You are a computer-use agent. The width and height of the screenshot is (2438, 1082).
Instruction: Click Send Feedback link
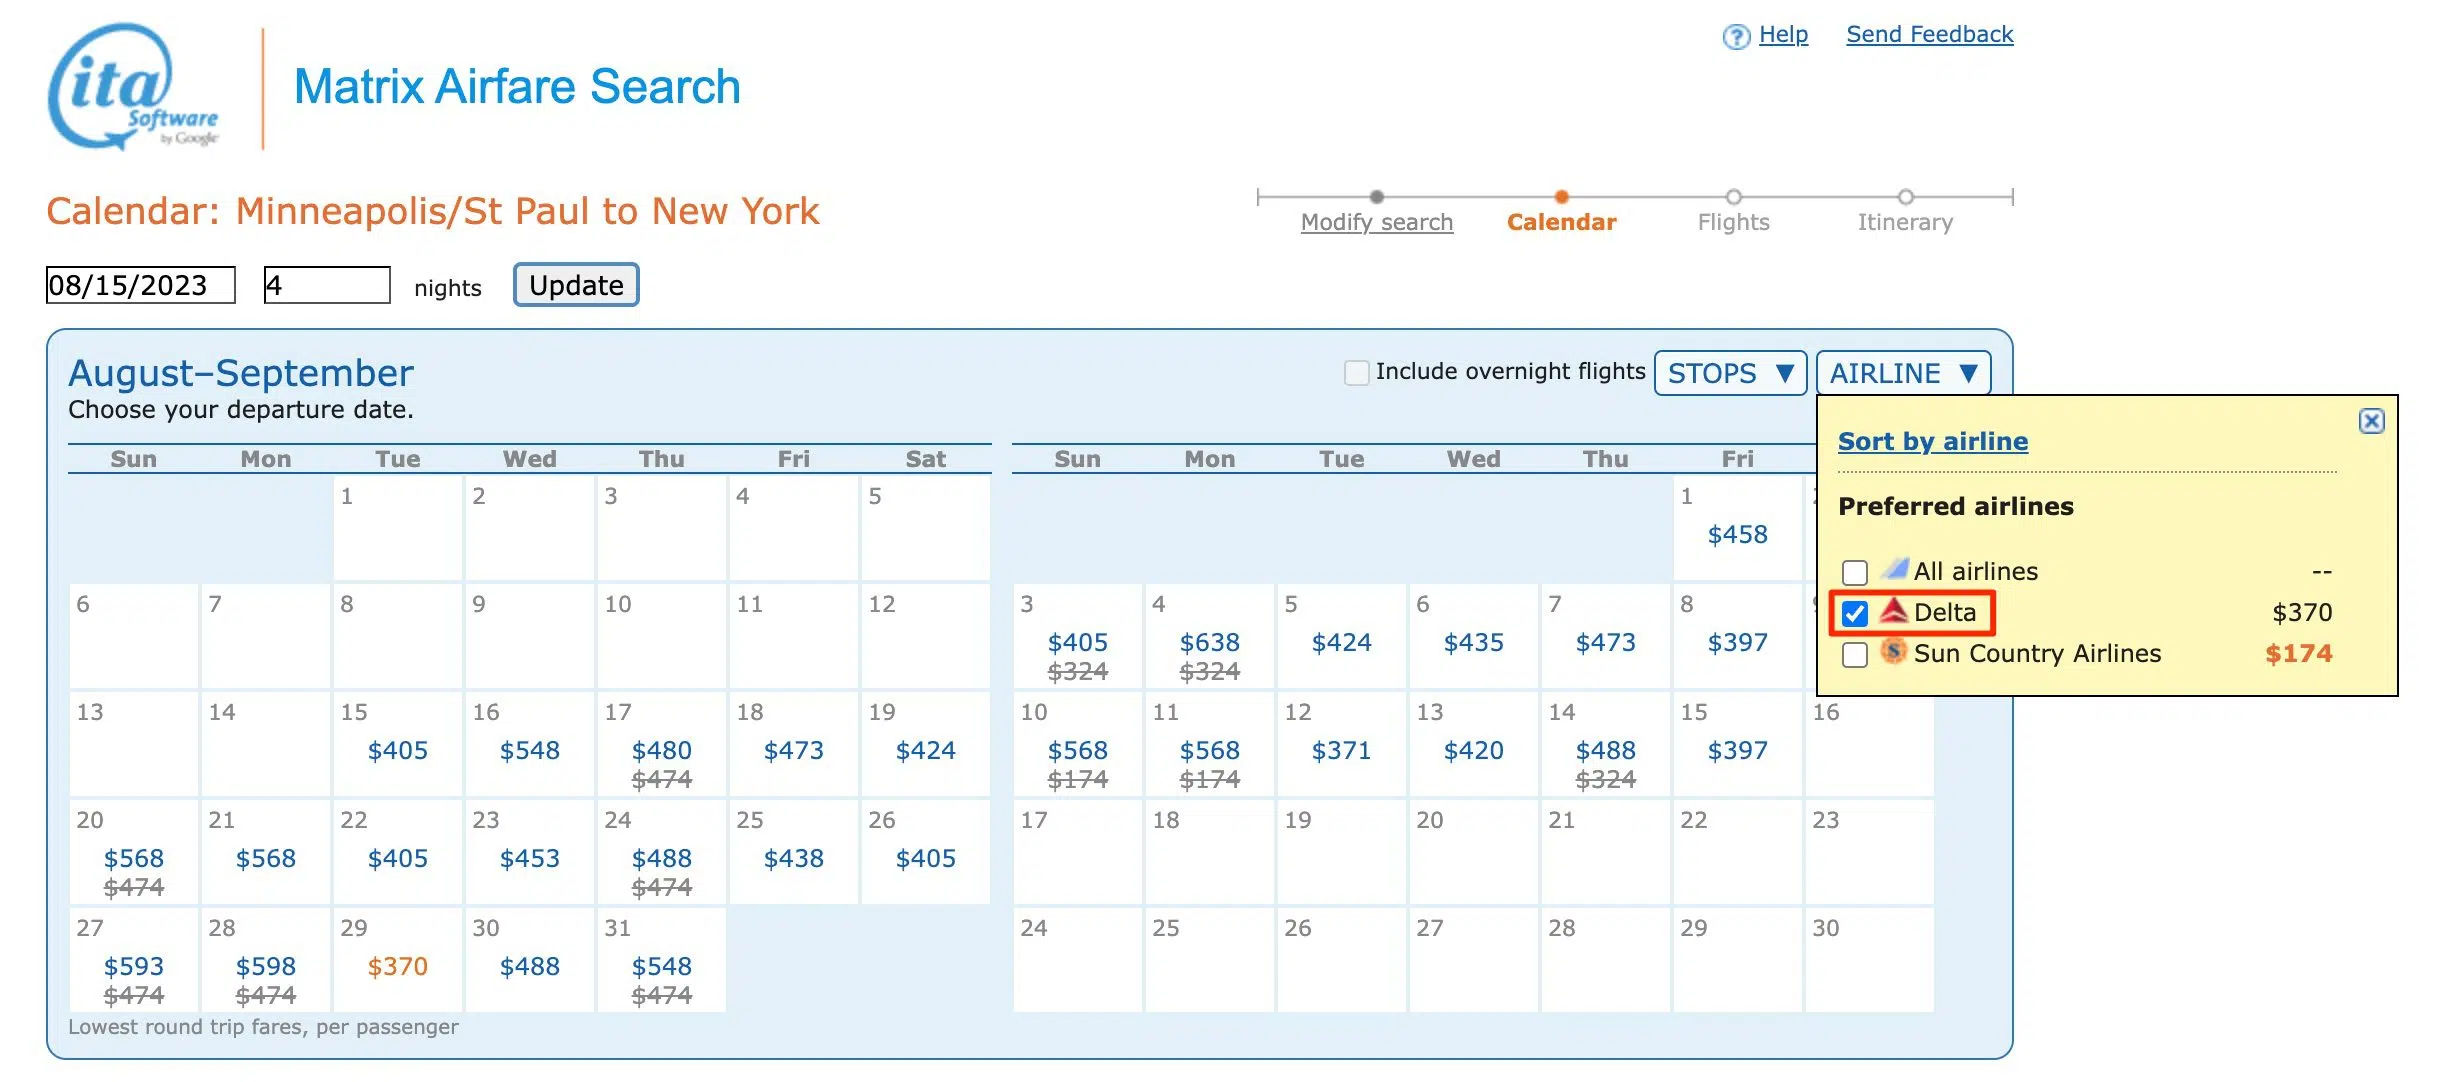(1933, 34)
